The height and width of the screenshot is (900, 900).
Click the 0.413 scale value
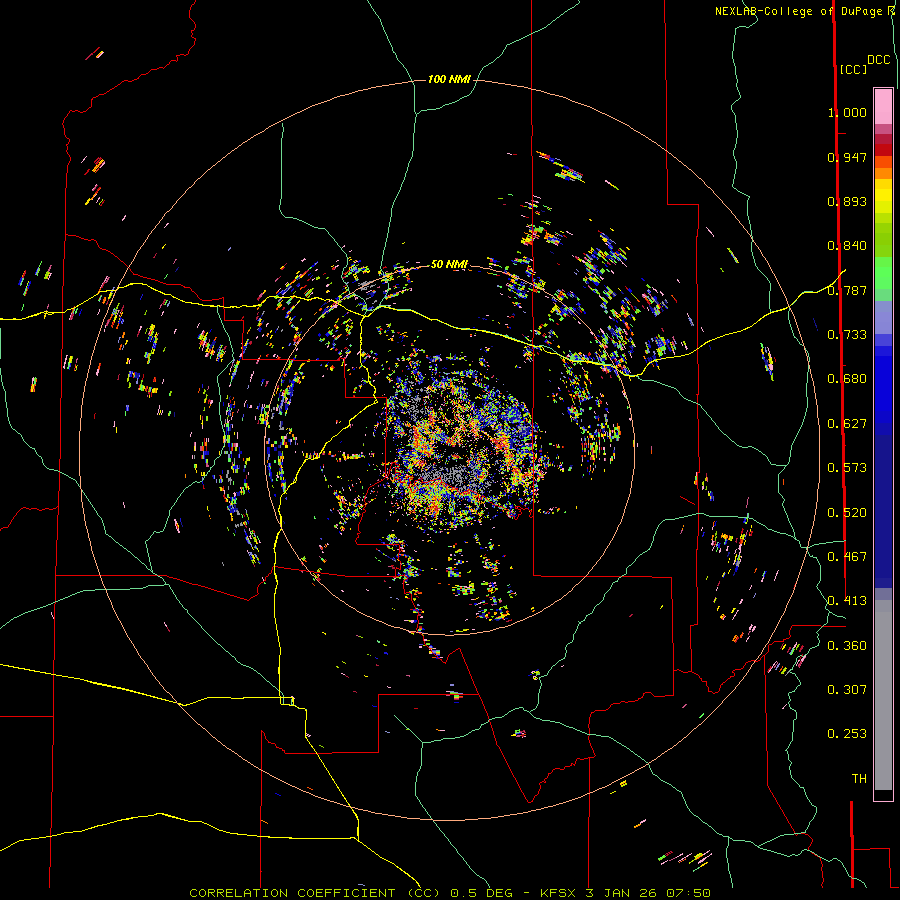pyautogui.click(x=847, y=601)
